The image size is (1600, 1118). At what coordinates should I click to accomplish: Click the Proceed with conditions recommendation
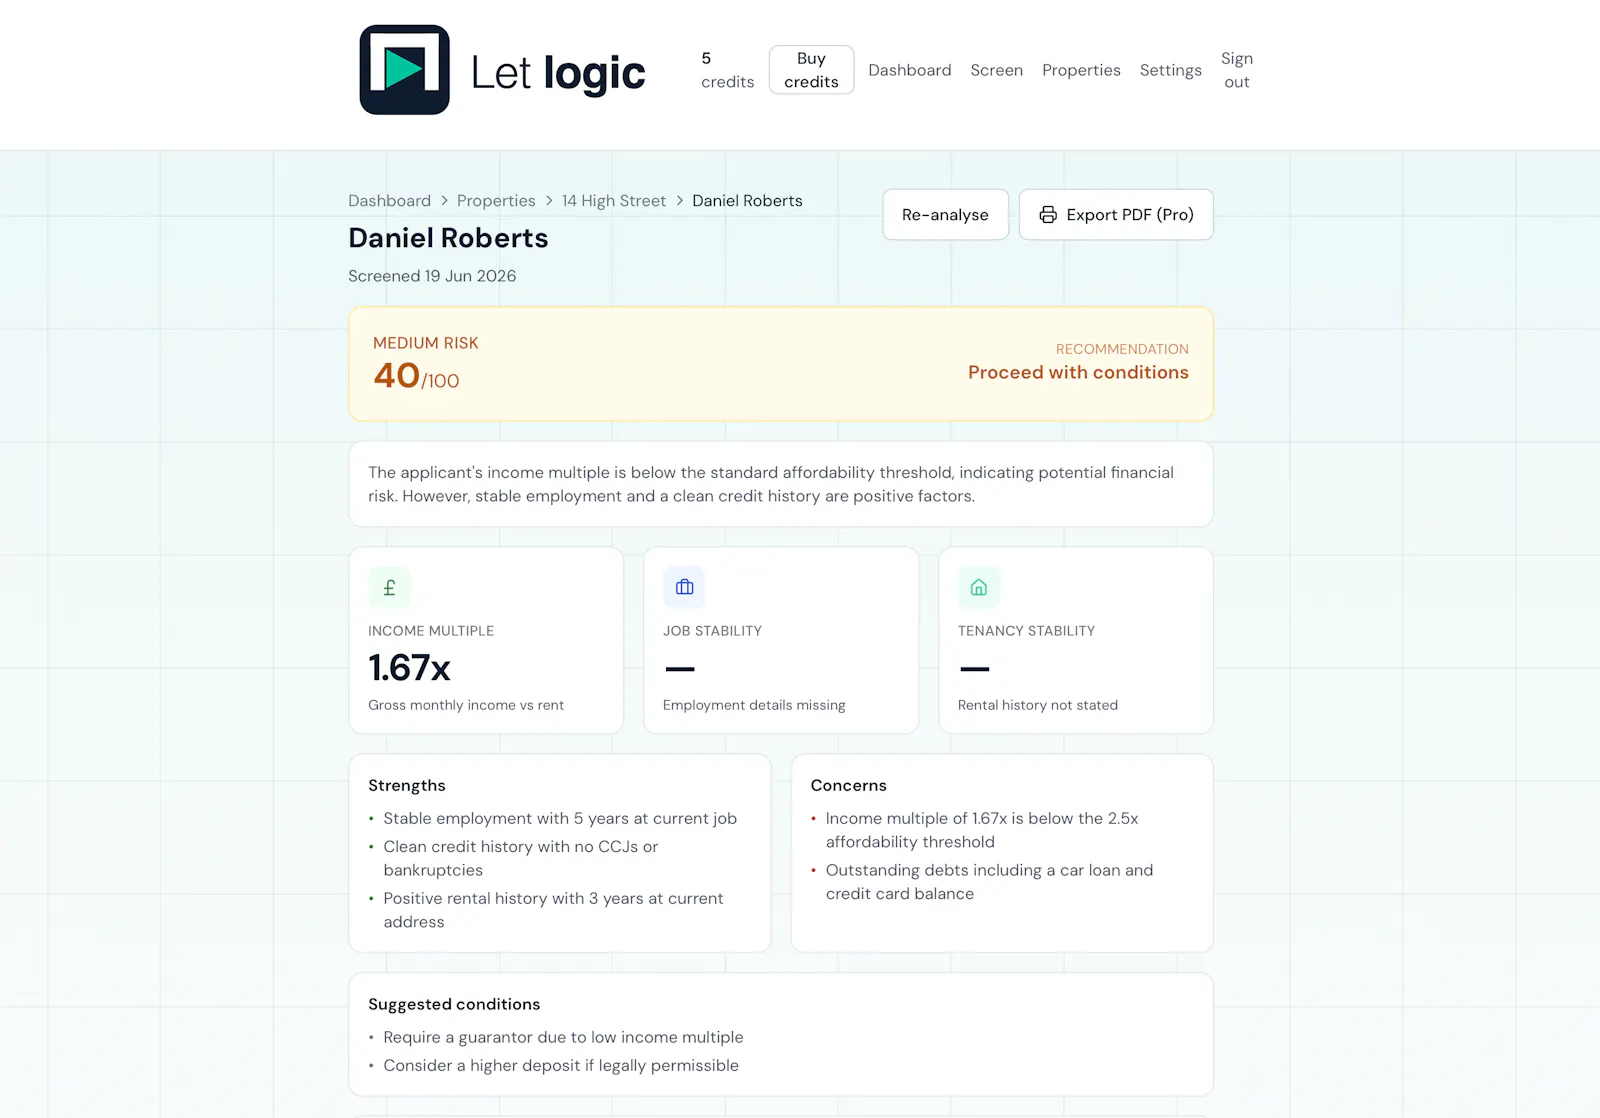(x=1078, y=372)
